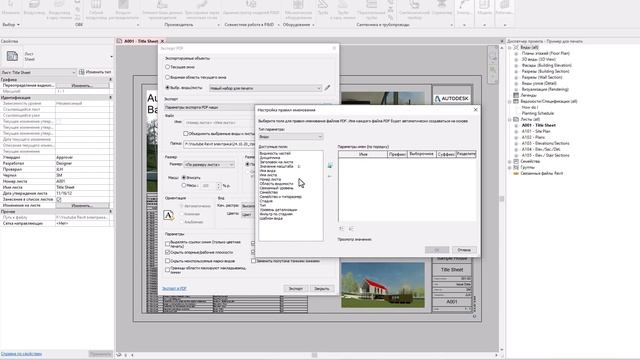Click the sheet type icon in Properties panel
Image resolution: width=640 pixels, height=360 pixels.
tap(12, 56)
